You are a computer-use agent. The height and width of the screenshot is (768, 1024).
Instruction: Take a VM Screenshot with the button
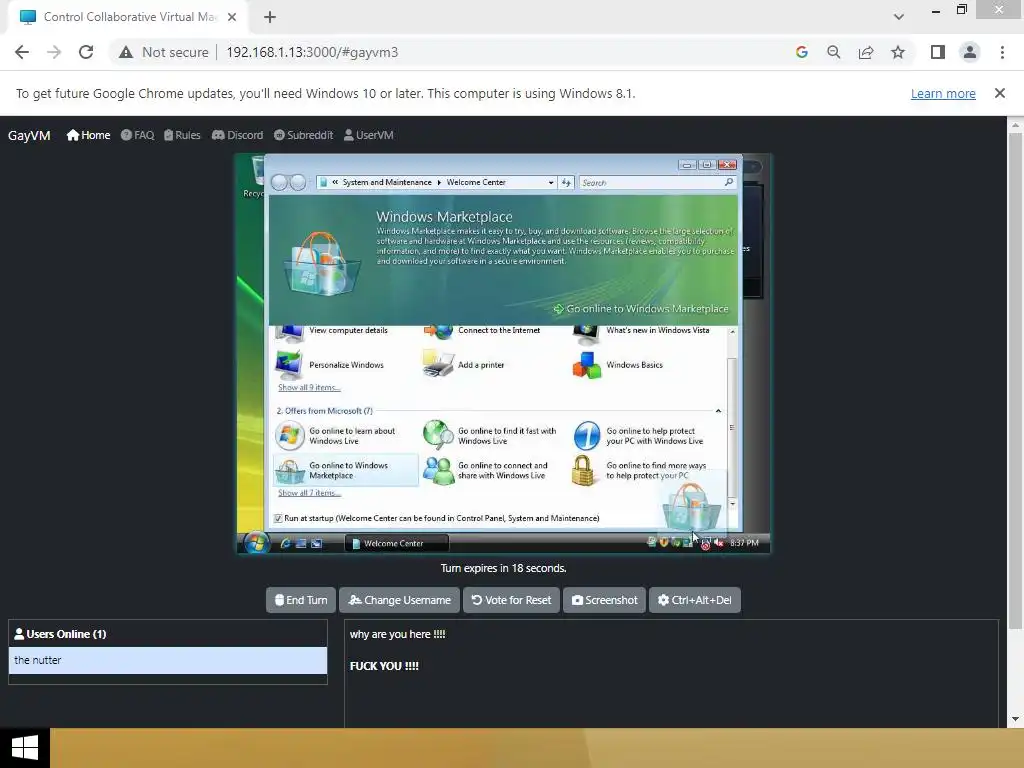pos(605,600)
